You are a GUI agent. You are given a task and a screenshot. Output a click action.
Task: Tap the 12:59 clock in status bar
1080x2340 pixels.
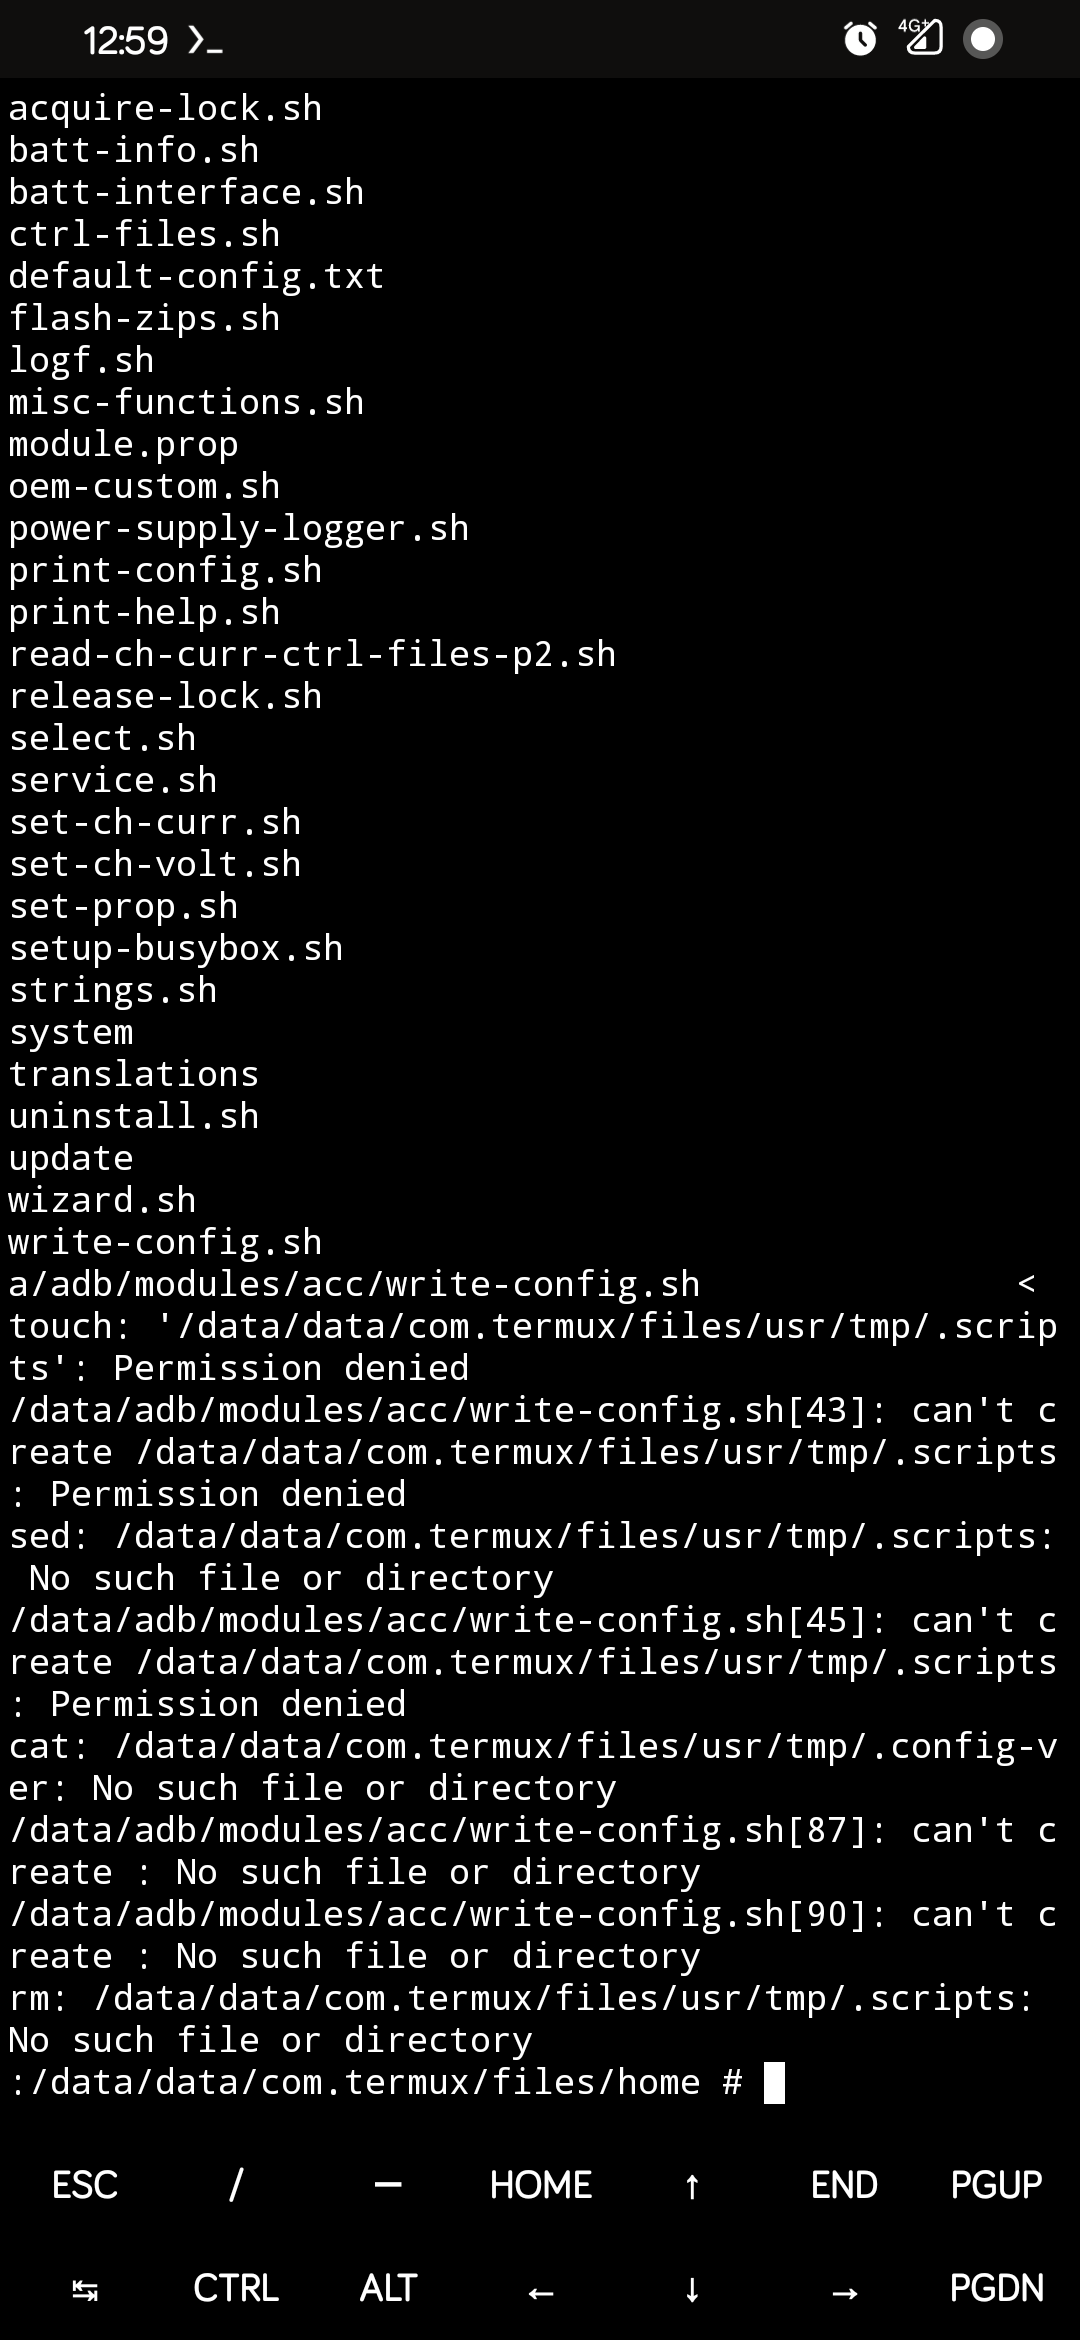click(x=128, y=38)
